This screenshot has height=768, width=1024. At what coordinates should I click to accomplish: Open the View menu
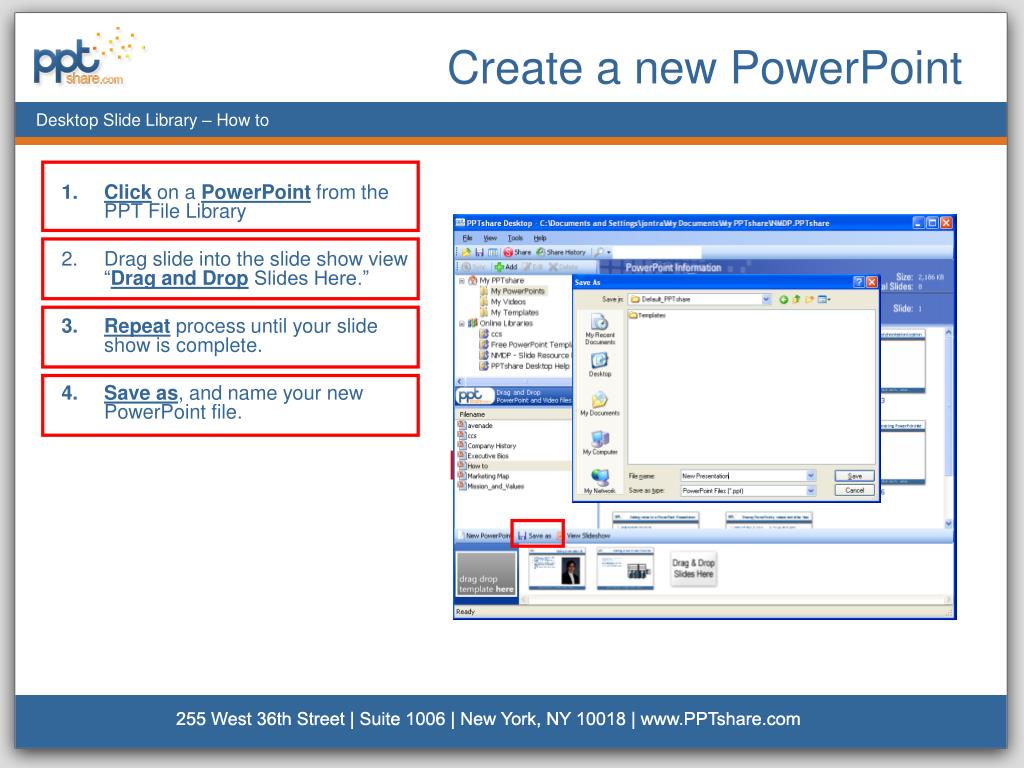(490, 238)
